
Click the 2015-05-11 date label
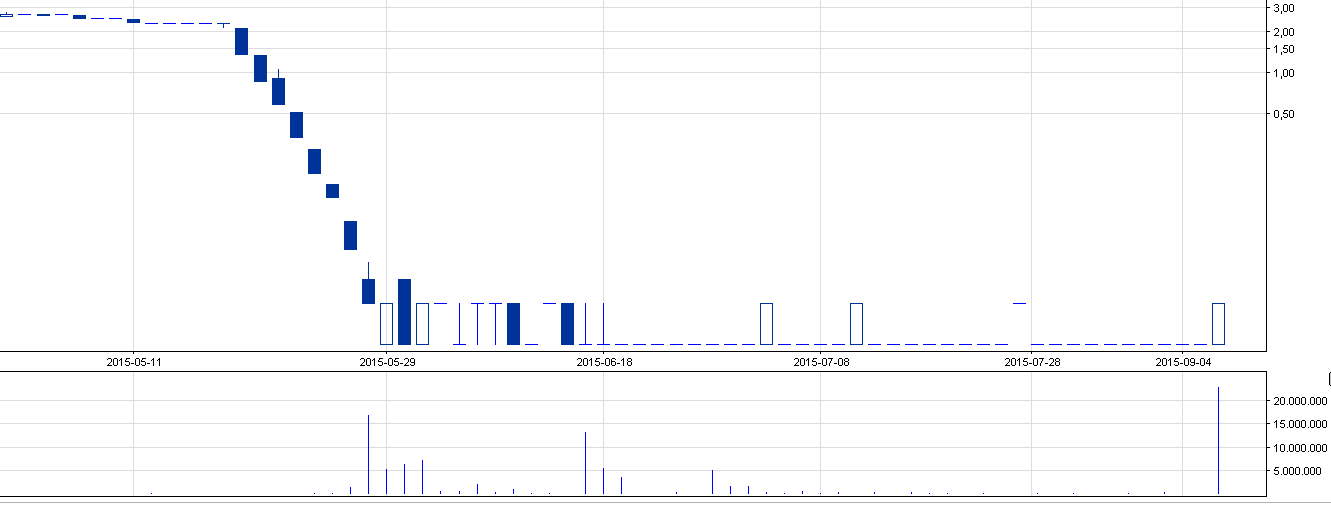pyautogui.click(x=134, y=362)
